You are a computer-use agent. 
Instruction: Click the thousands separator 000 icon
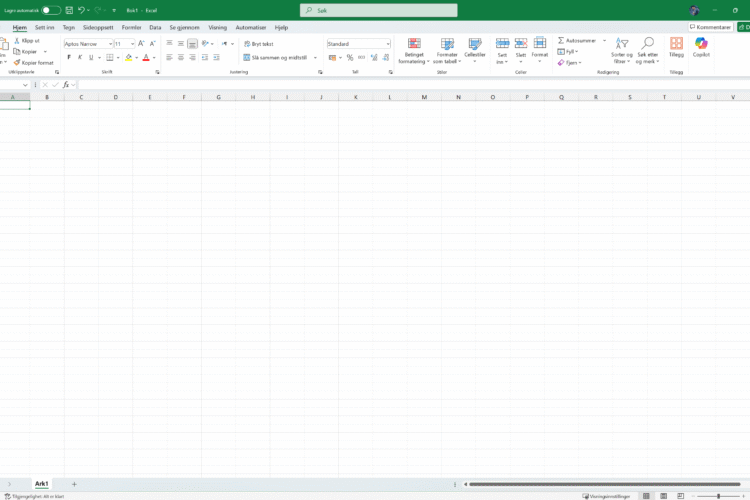pyautogui.click(x=362, y=57)
